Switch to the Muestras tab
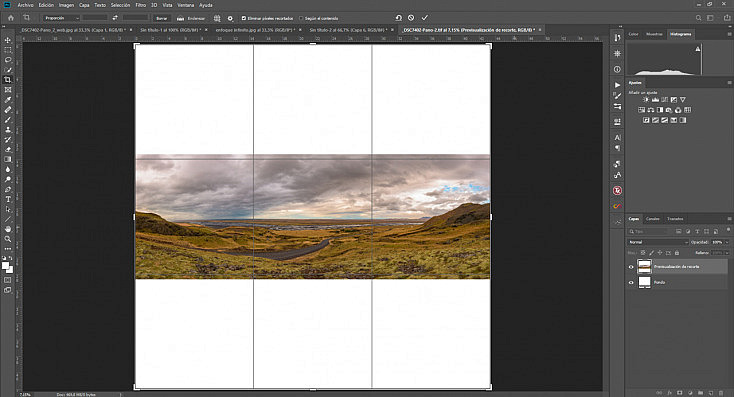The height and width of the screenshot is (397, 734). pos(654,34)
